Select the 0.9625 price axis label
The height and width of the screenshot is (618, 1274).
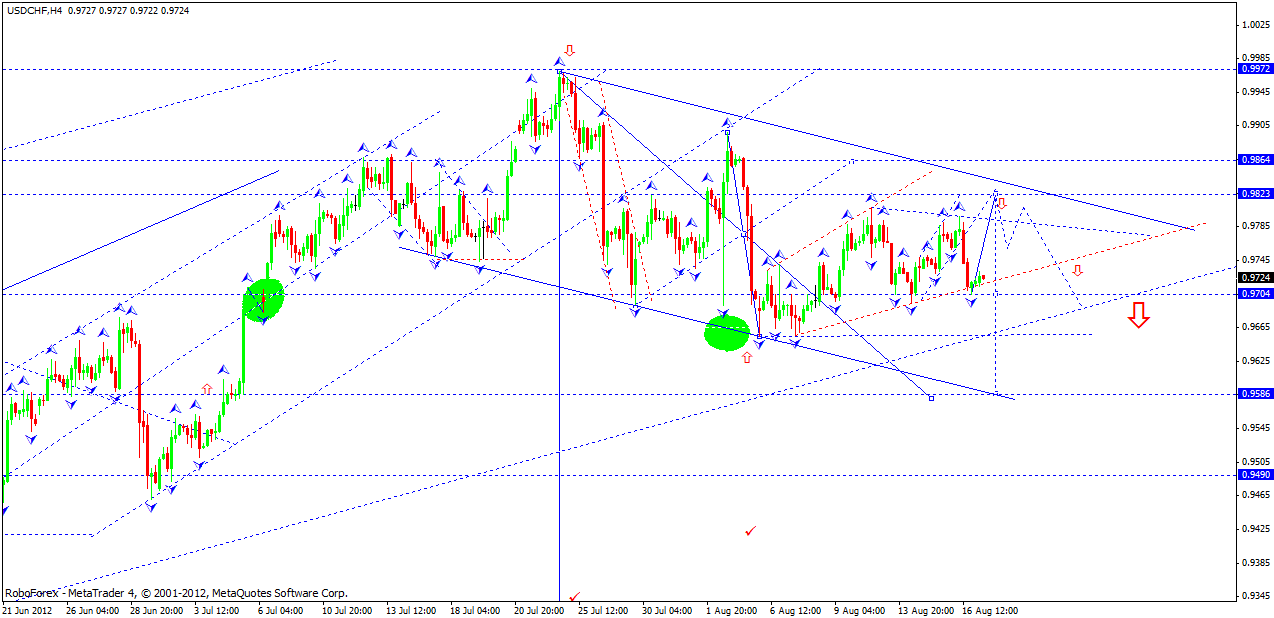point(1254,361)
